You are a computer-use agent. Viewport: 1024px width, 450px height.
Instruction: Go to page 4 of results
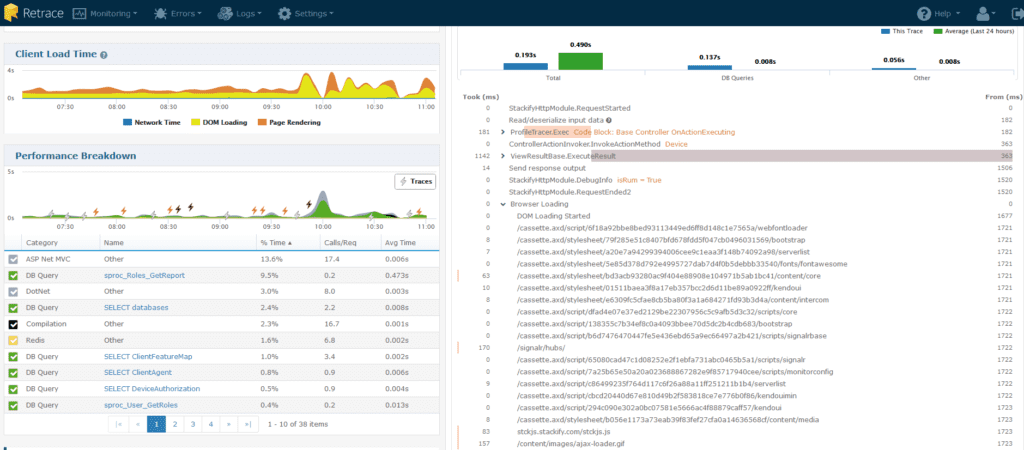point(212,424)
